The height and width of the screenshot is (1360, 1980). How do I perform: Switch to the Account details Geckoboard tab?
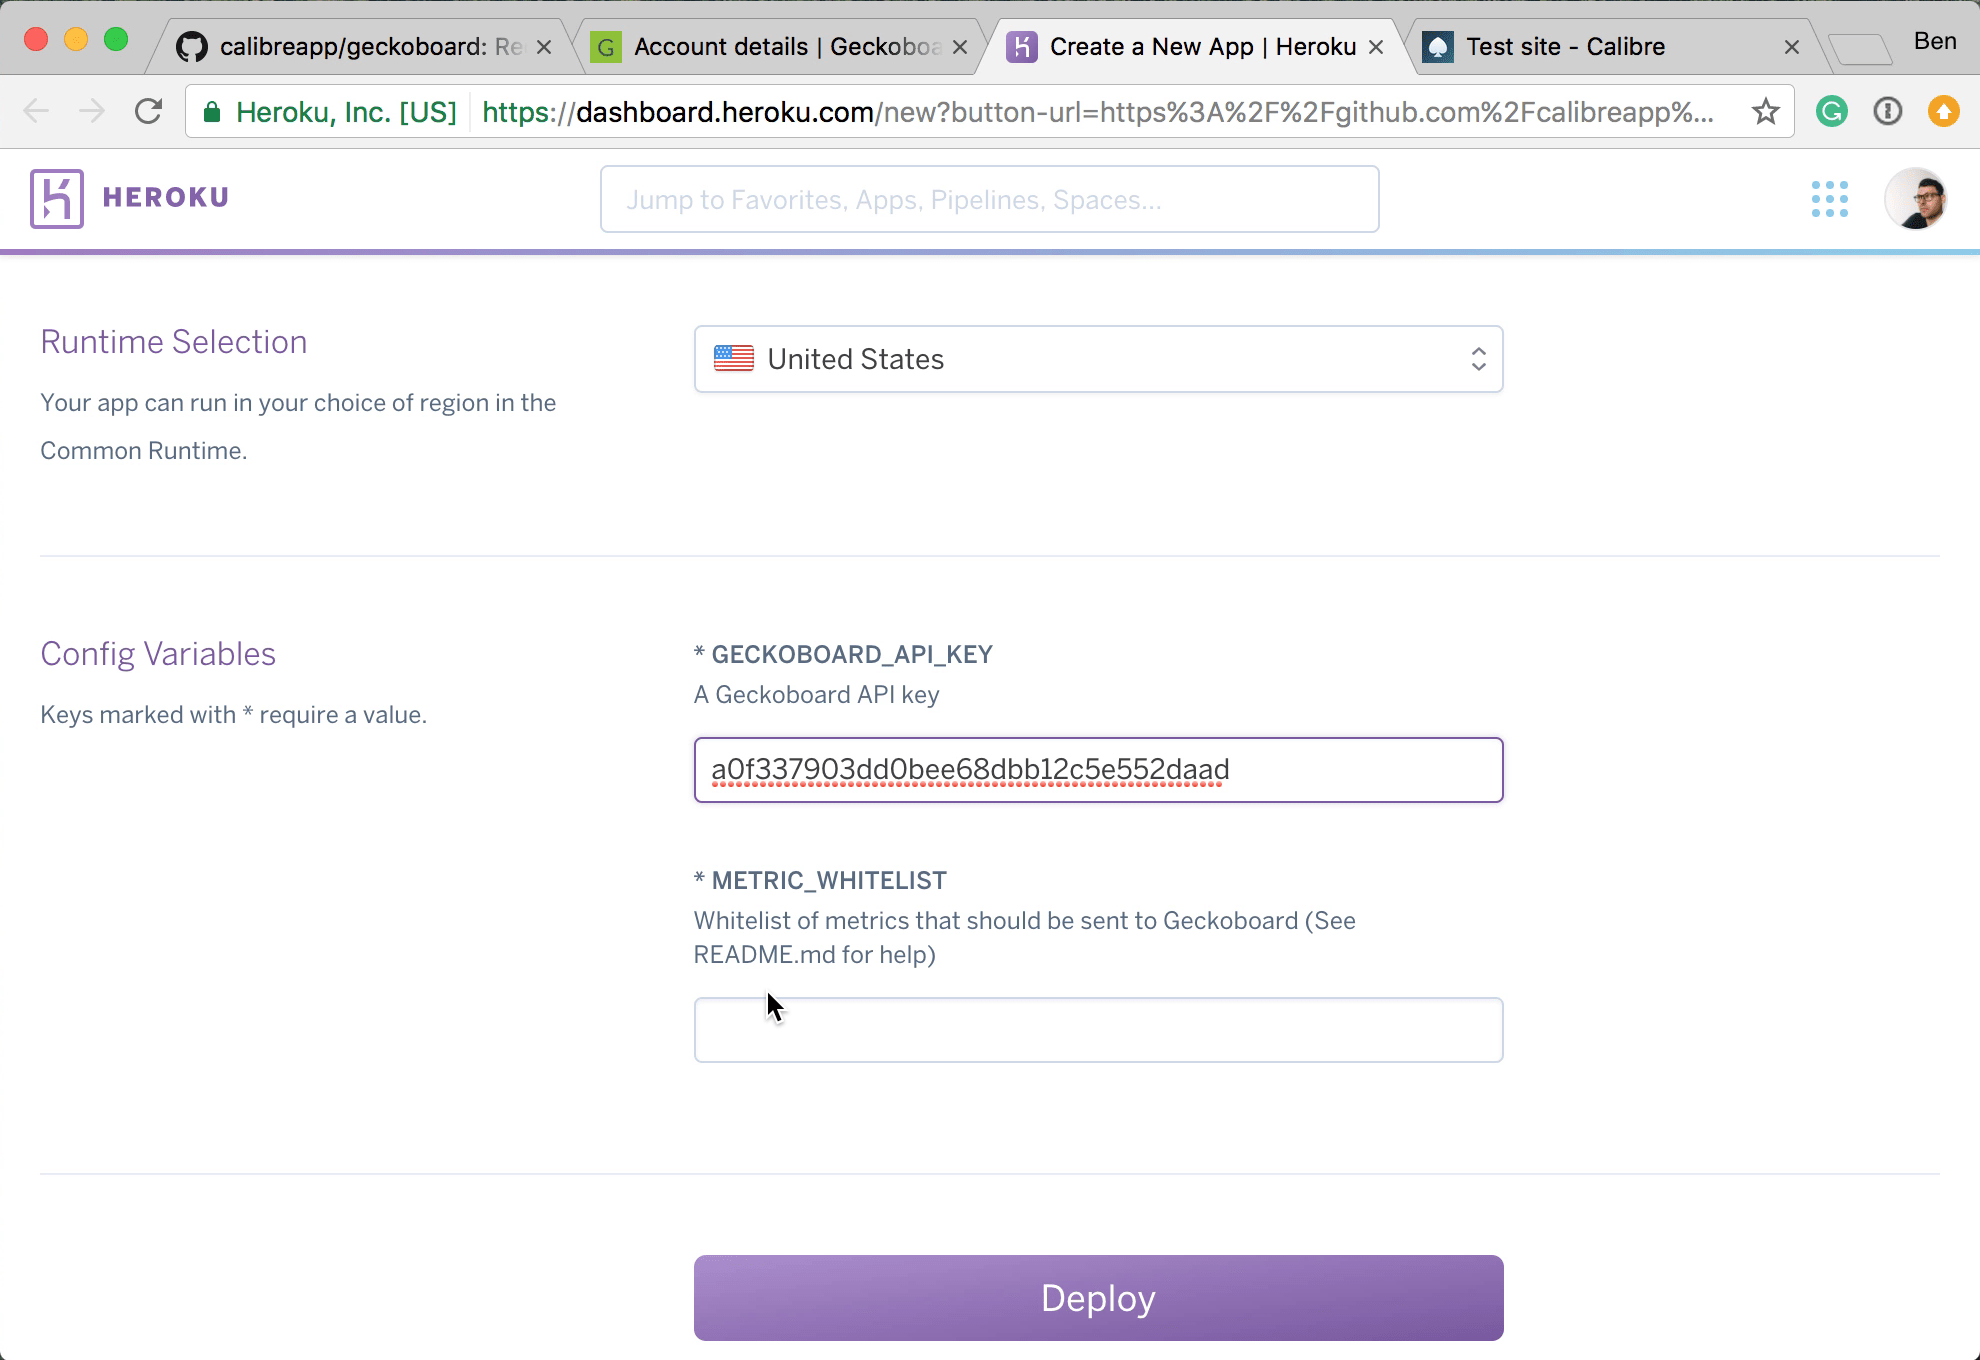point(780,47)
